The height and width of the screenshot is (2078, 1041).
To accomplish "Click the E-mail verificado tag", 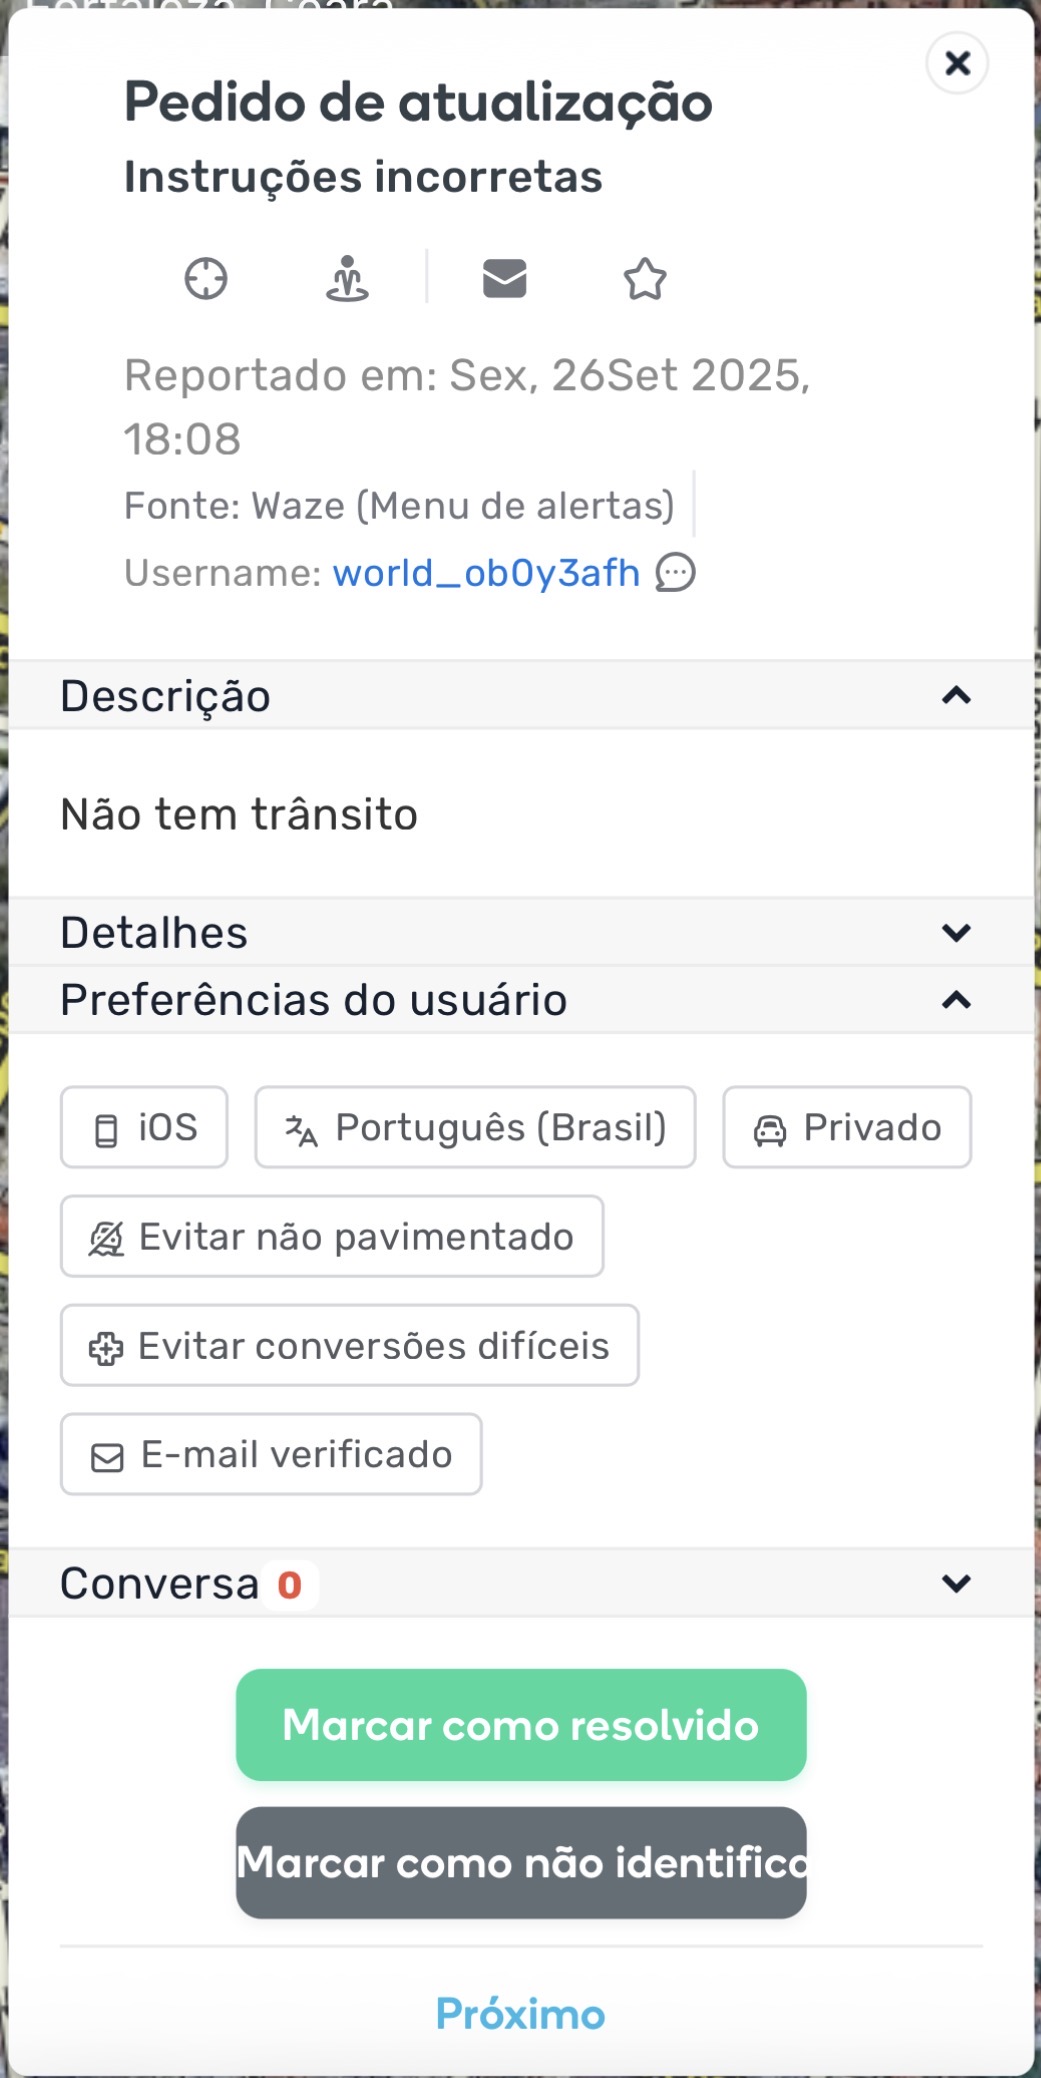I will click(x=271, y=1455).
